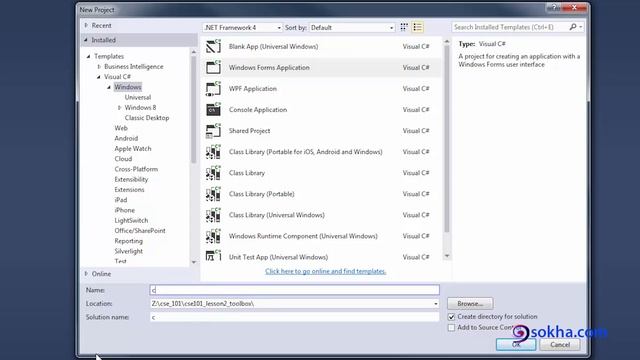Screen dimensions: 640x360
Task: Click the WPF Application template icon
Action: click(x=213, y=89)
